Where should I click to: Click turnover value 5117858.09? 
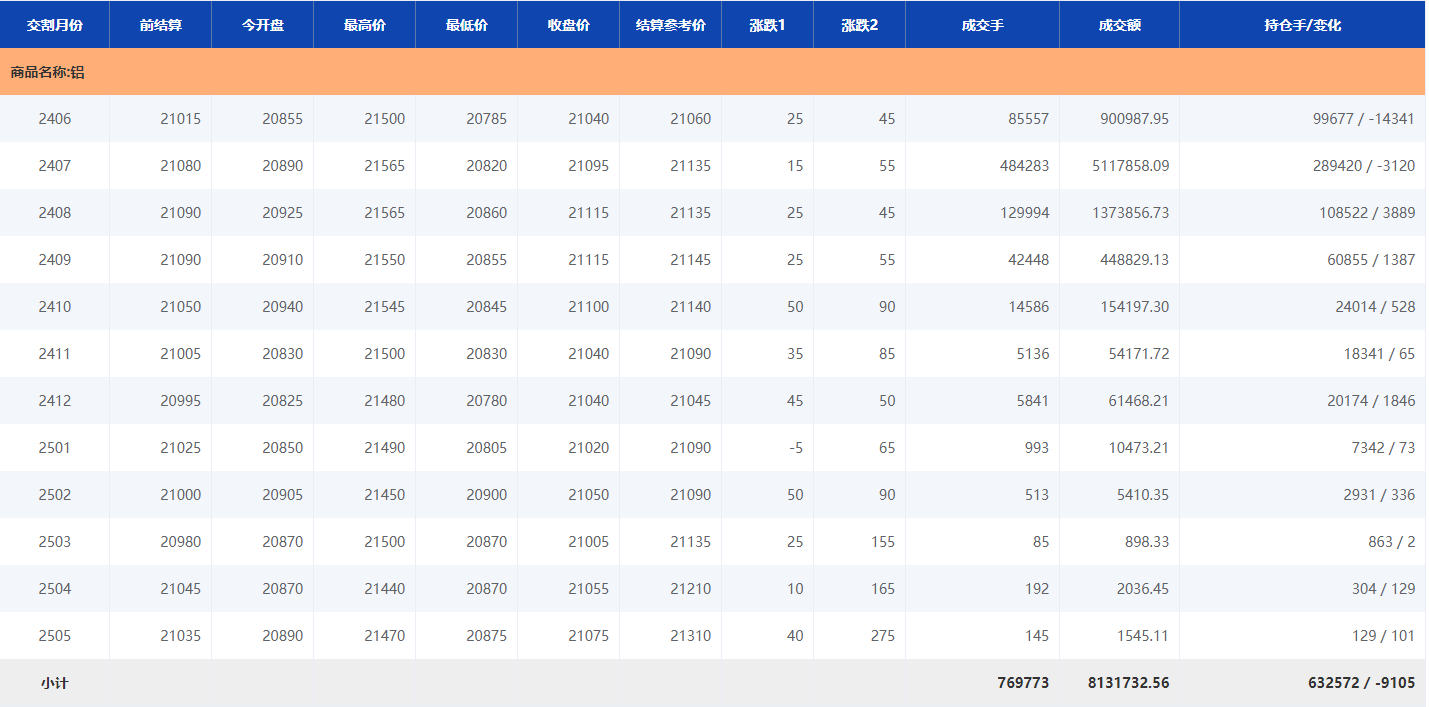tap(1130, 166)
